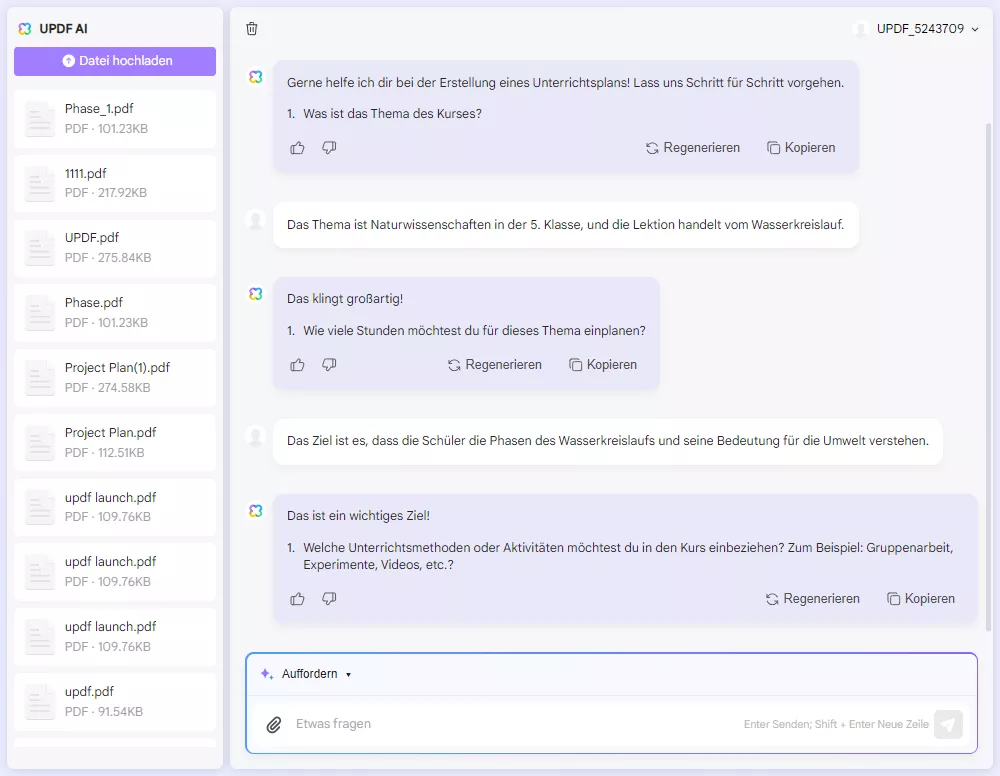Copy the 'Unterrichtsmethoden' response
The image size is (1000, 776).
(921, 599)
